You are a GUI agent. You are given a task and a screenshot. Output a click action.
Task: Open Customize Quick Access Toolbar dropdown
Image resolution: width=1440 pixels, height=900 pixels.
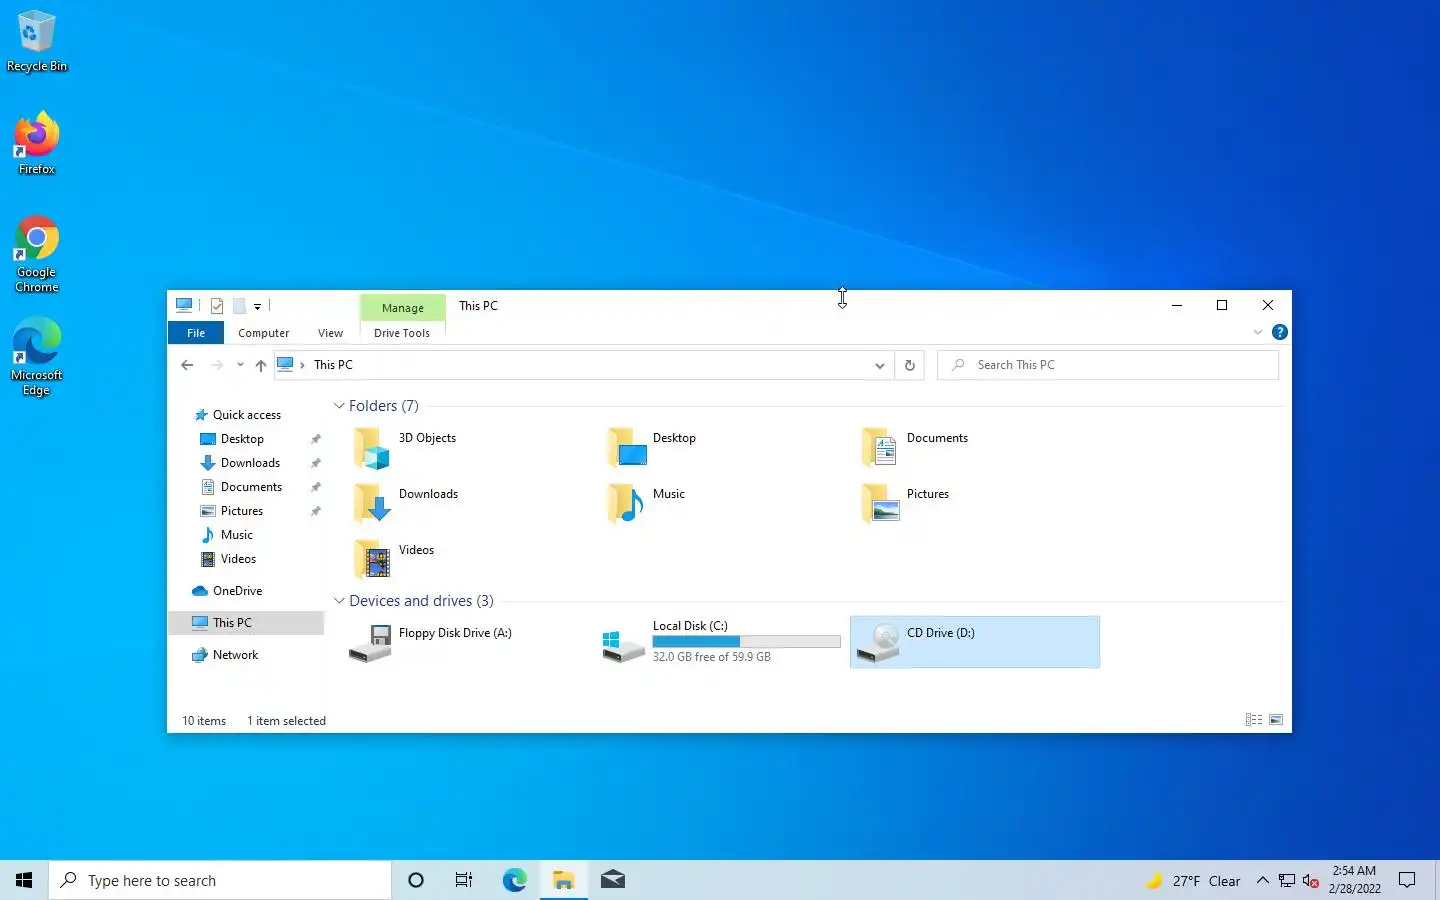257,306
